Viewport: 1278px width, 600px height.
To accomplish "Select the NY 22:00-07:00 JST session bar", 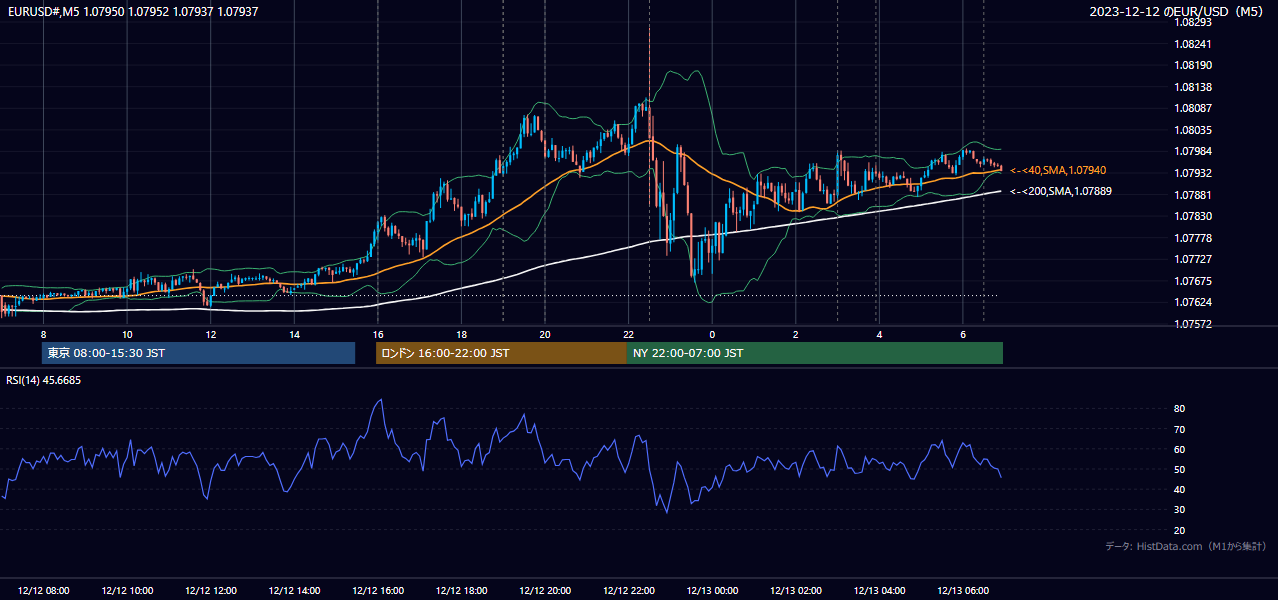I will 815,353.
